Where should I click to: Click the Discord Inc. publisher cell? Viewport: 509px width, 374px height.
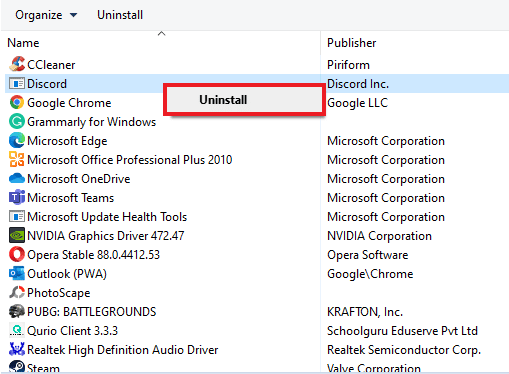point(358,84)
